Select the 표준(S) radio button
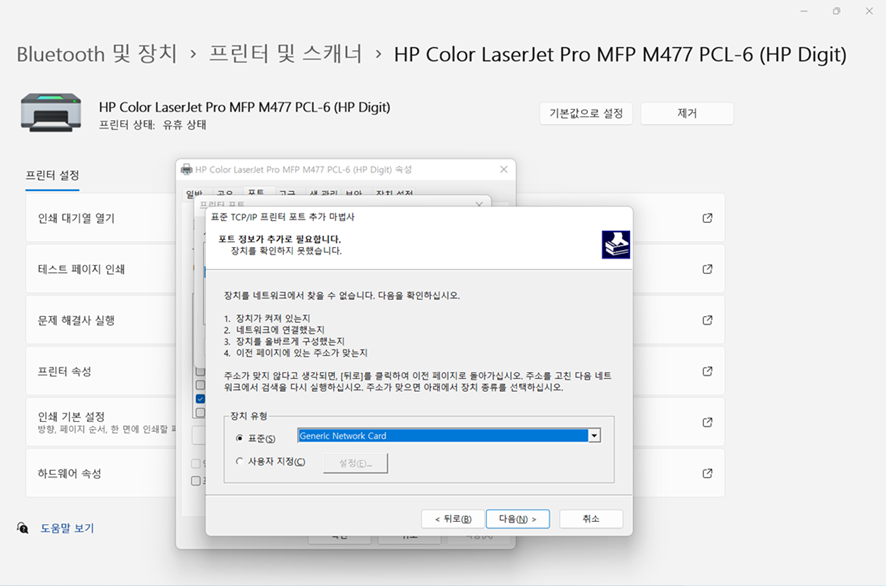 (x=240, y=439)
